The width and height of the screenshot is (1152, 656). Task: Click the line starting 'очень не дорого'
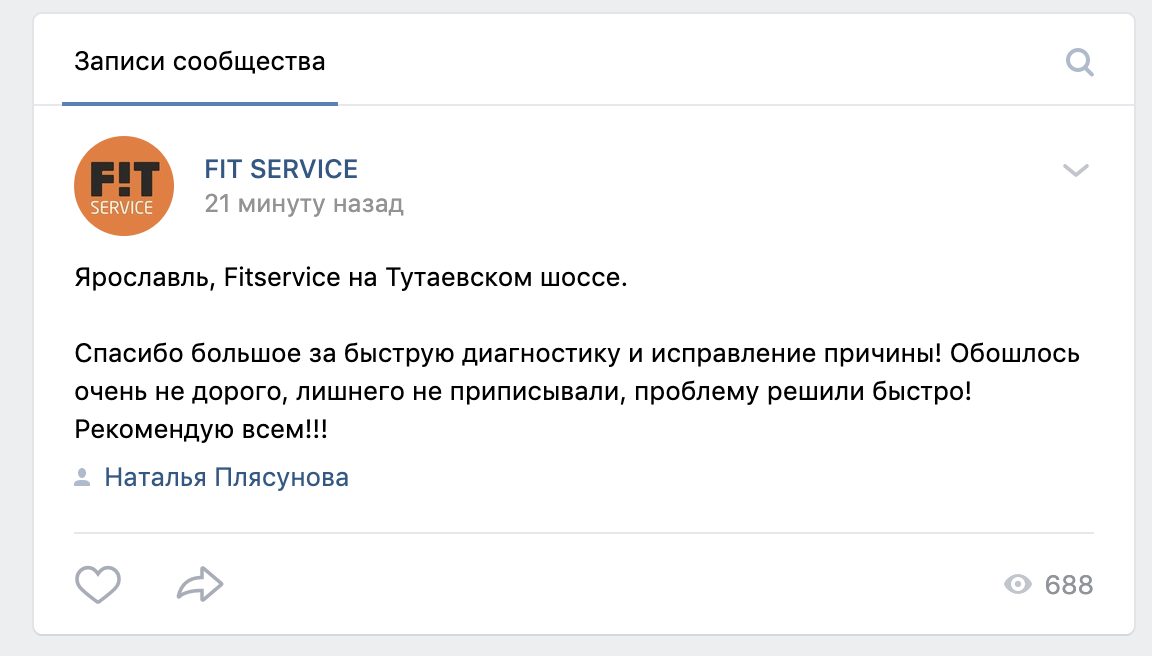point(300,392)
